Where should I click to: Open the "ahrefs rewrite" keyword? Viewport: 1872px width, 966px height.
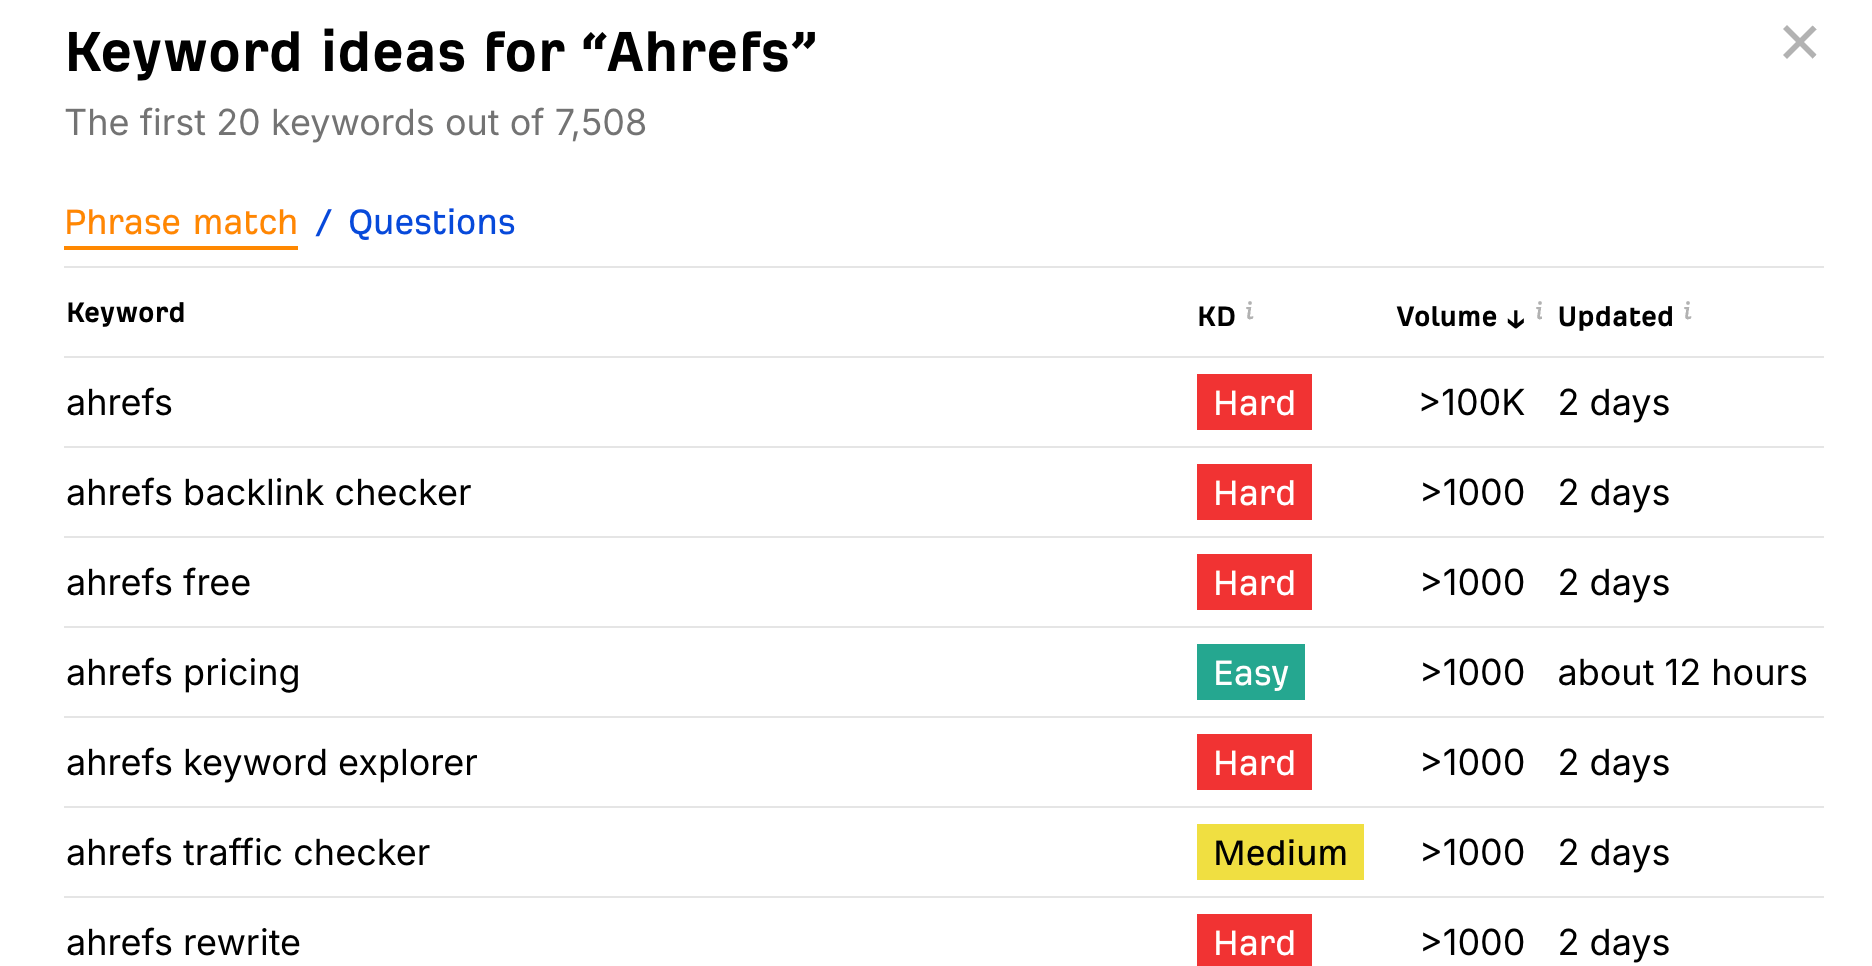[x=183, y=942]
